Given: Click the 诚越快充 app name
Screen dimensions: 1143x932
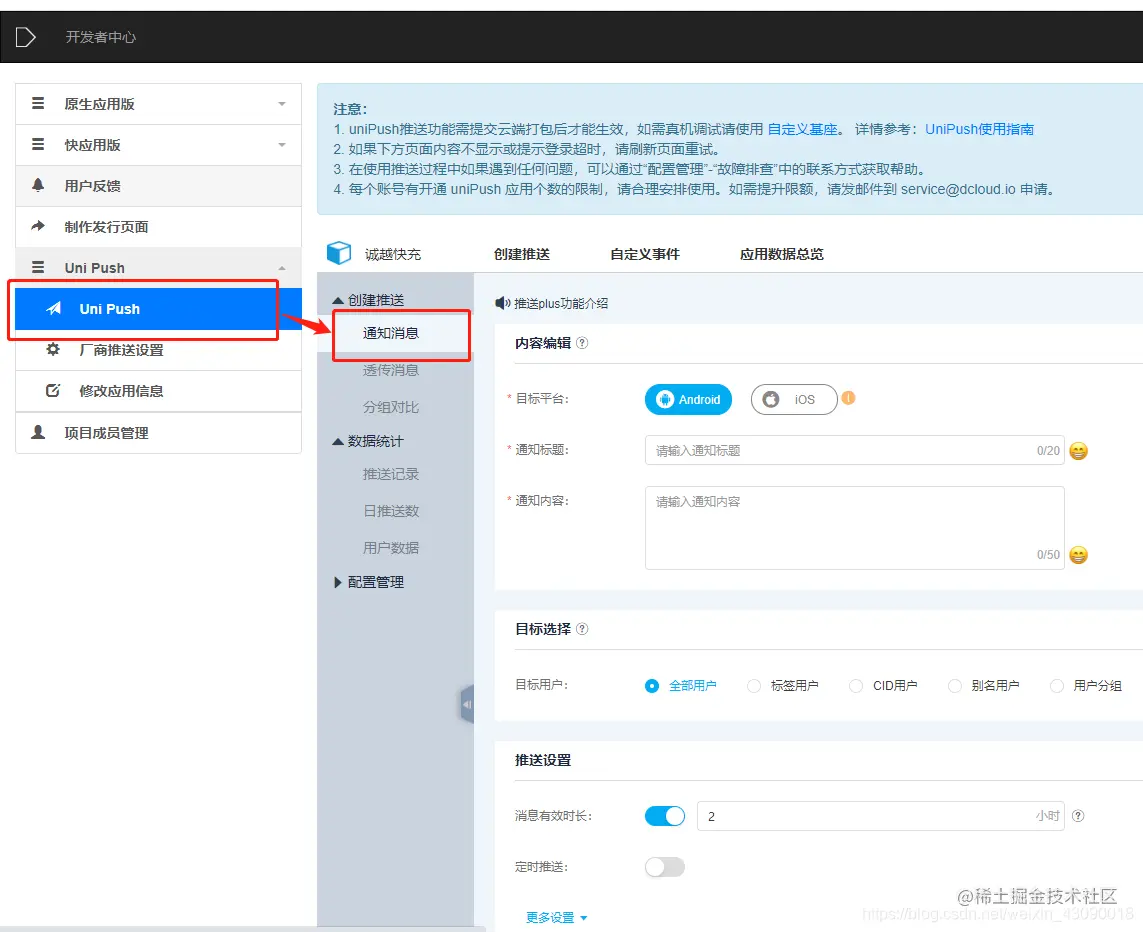Looking at the screenshot, I should click(x=393, y=254).
